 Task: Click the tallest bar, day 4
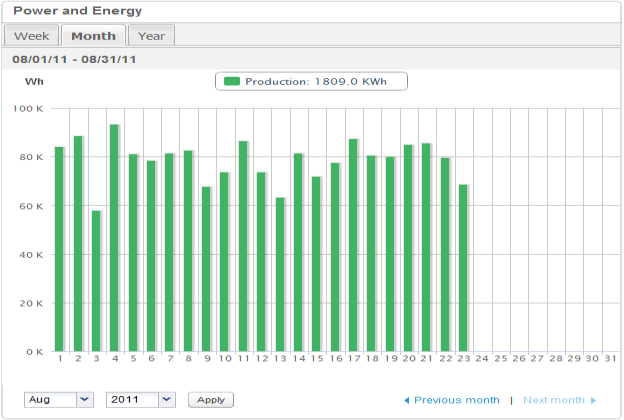(x=114, y=238)
